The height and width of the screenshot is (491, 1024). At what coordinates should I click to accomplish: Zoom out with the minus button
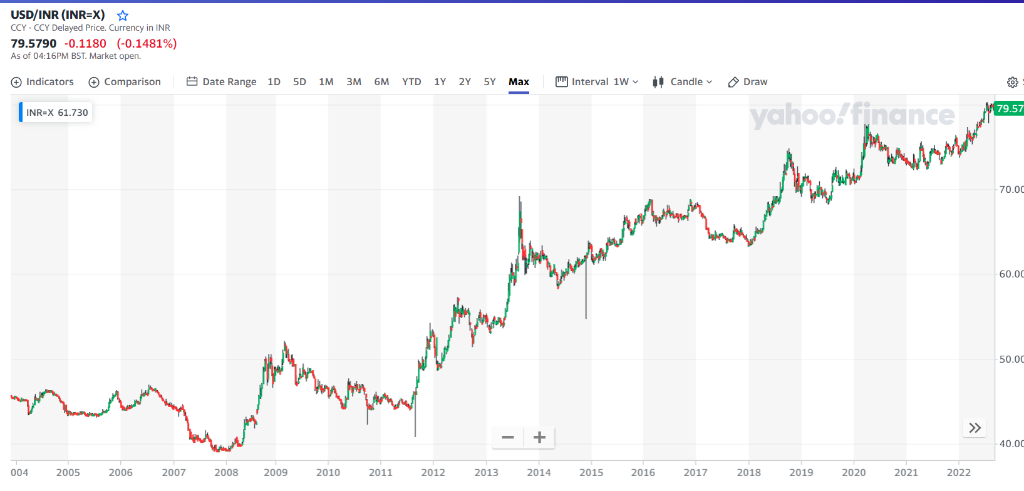tap(508, 437)
